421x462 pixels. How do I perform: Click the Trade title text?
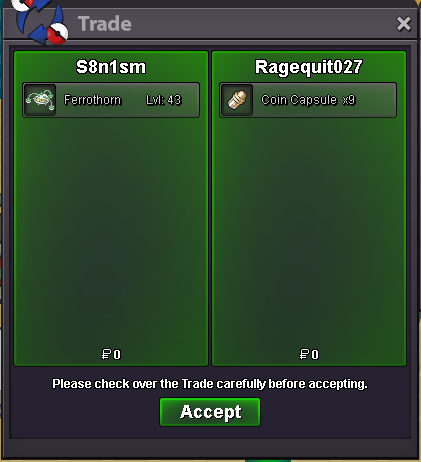click(x=105, y=24)
